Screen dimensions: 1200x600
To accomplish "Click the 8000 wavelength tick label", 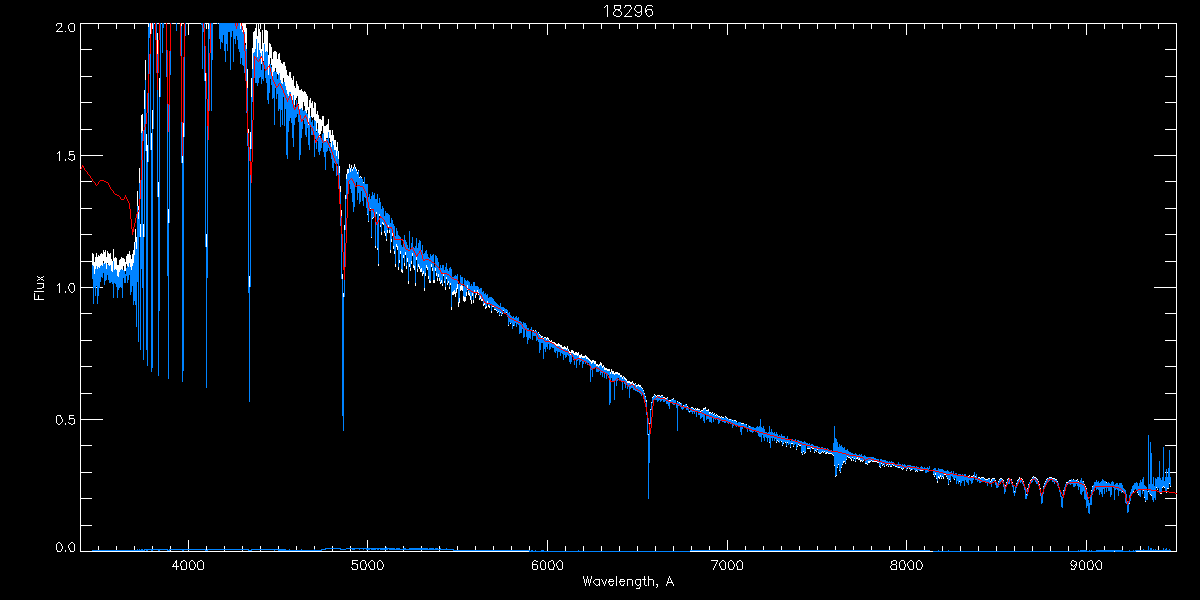I will tap(907, 565).
